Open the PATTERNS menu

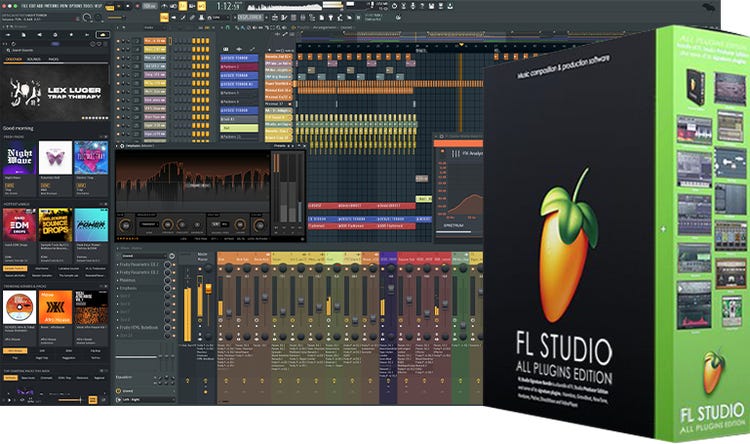coord(52,6)
